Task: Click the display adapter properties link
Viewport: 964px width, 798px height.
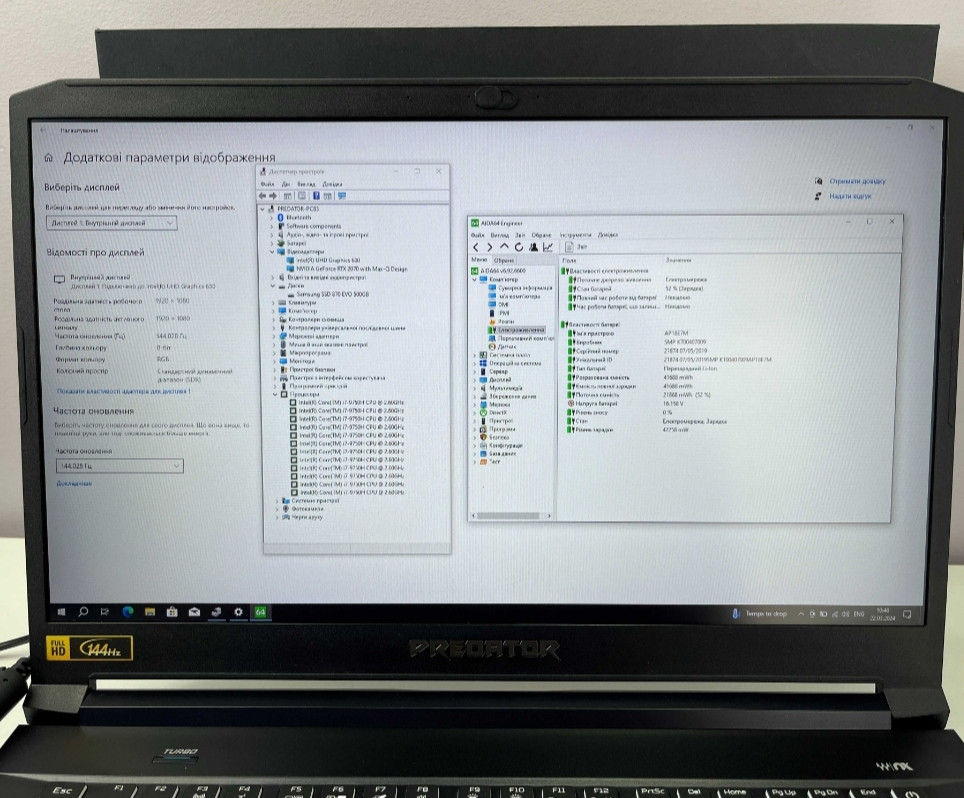Action: point(123,391)
